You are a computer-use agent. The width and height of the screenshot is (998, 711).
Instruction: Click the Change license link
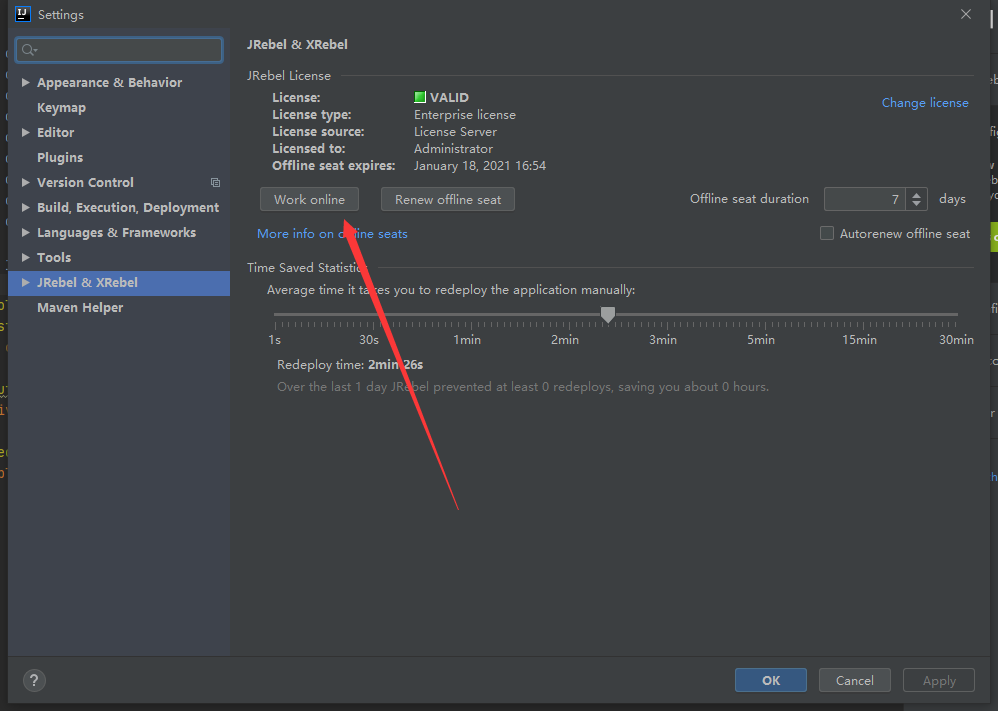tap(925, 102)
